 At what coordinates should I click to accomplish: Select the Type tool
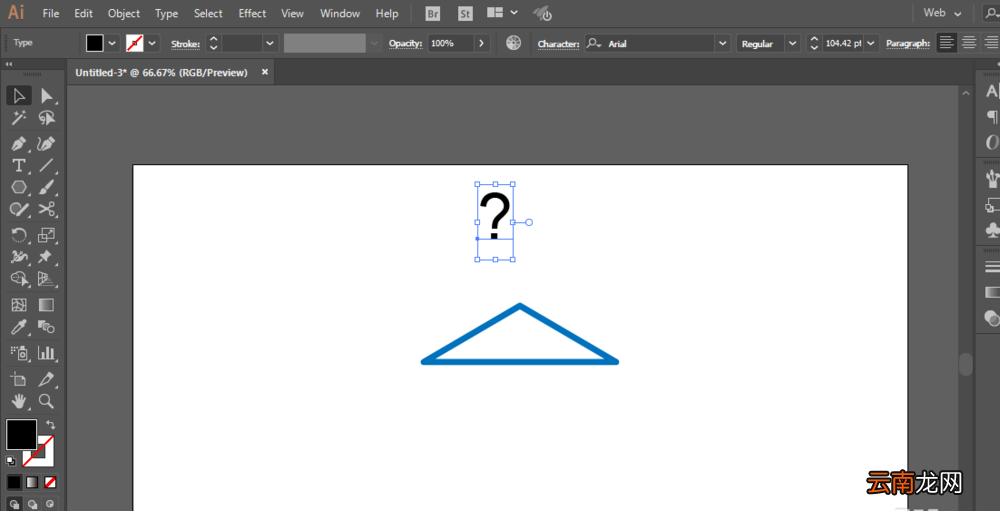(x=19, y=166)
